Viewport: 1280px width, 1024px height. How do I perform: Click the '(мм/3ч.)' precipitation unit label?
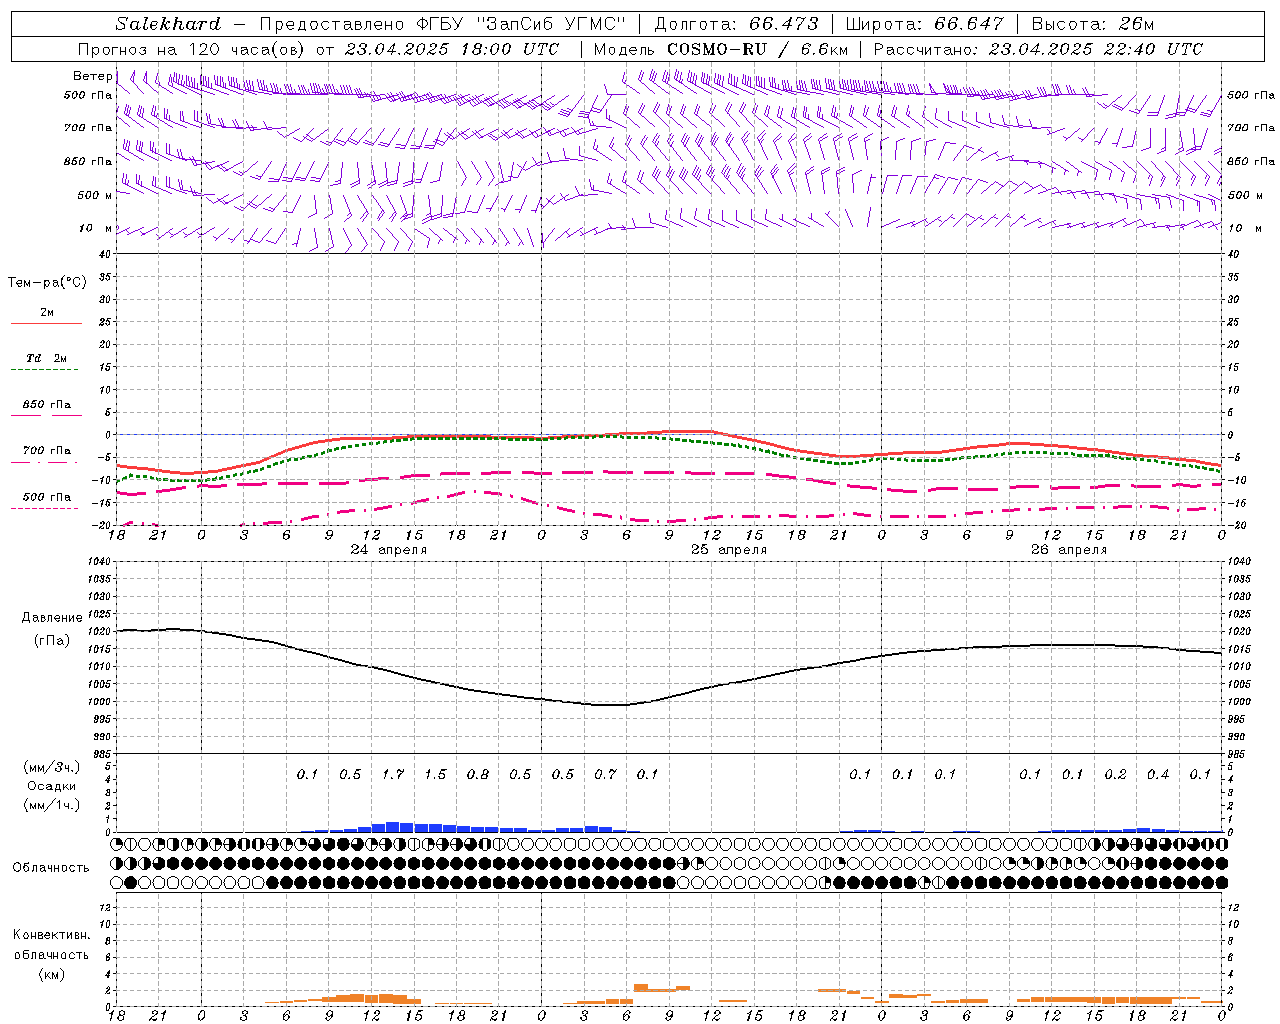[52, 768]
